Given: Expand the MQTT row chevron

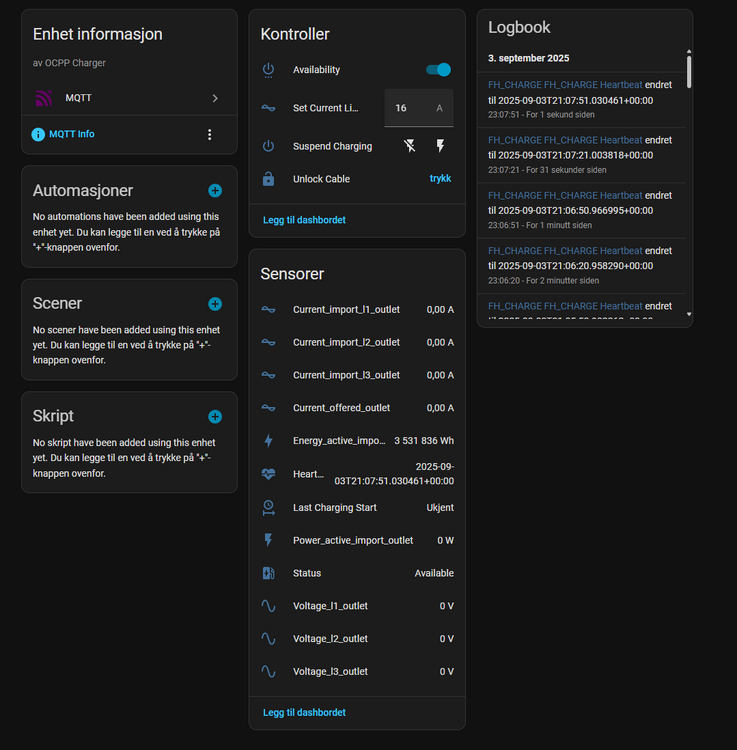Looking at the screenshot, I should tap(215, 98).
